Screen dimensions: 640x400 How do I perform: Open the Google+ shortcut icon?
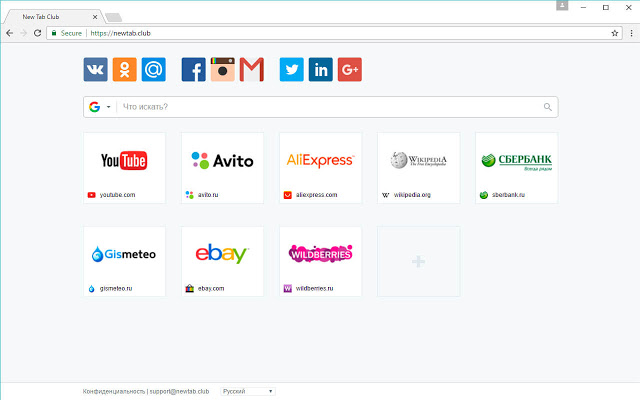tap(350, 69)
